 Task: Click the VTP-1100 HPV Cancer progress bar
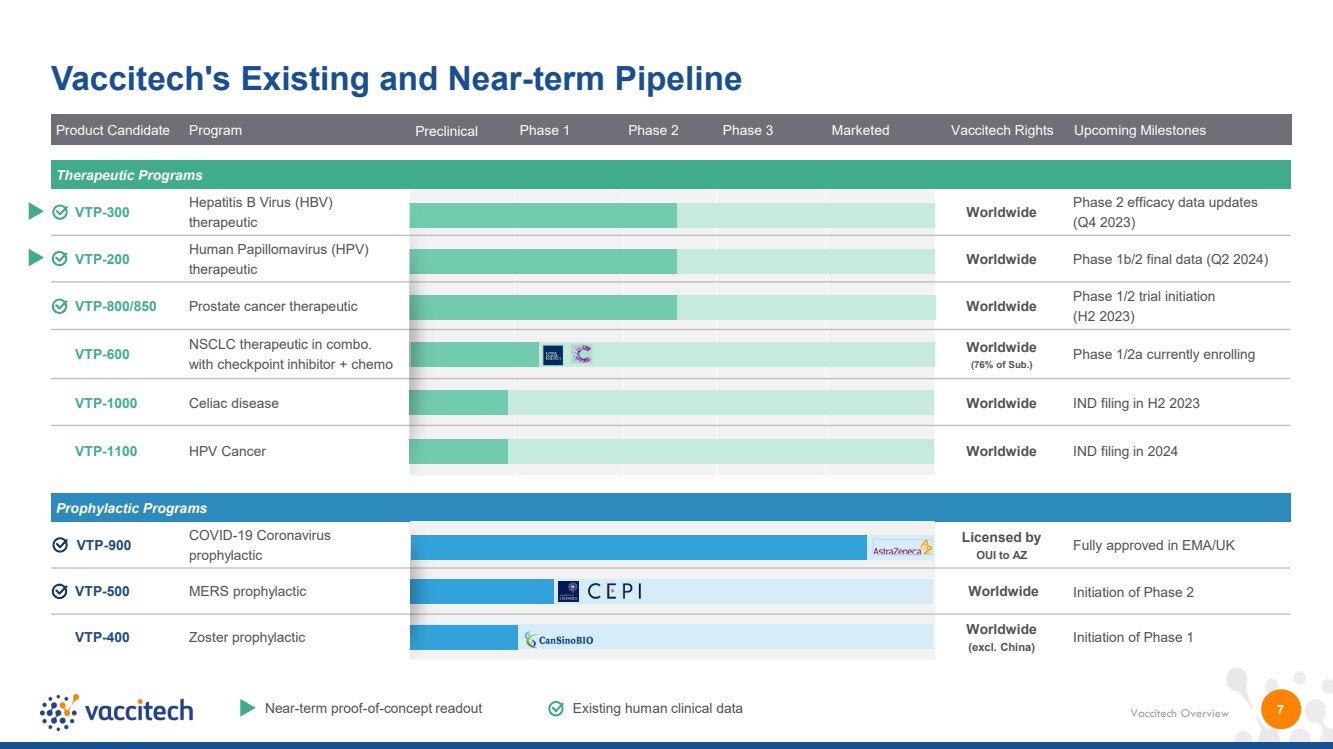click(672, 451)
